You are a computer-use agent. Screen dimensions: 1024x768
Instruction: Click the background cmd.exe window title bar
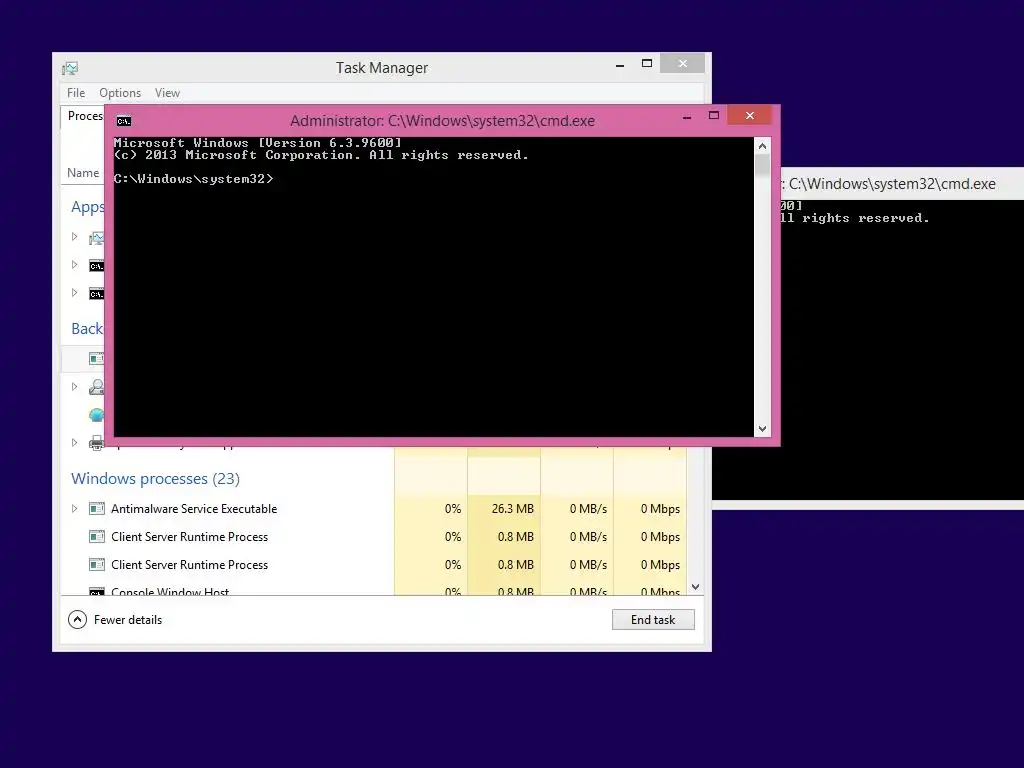[903, 184]
